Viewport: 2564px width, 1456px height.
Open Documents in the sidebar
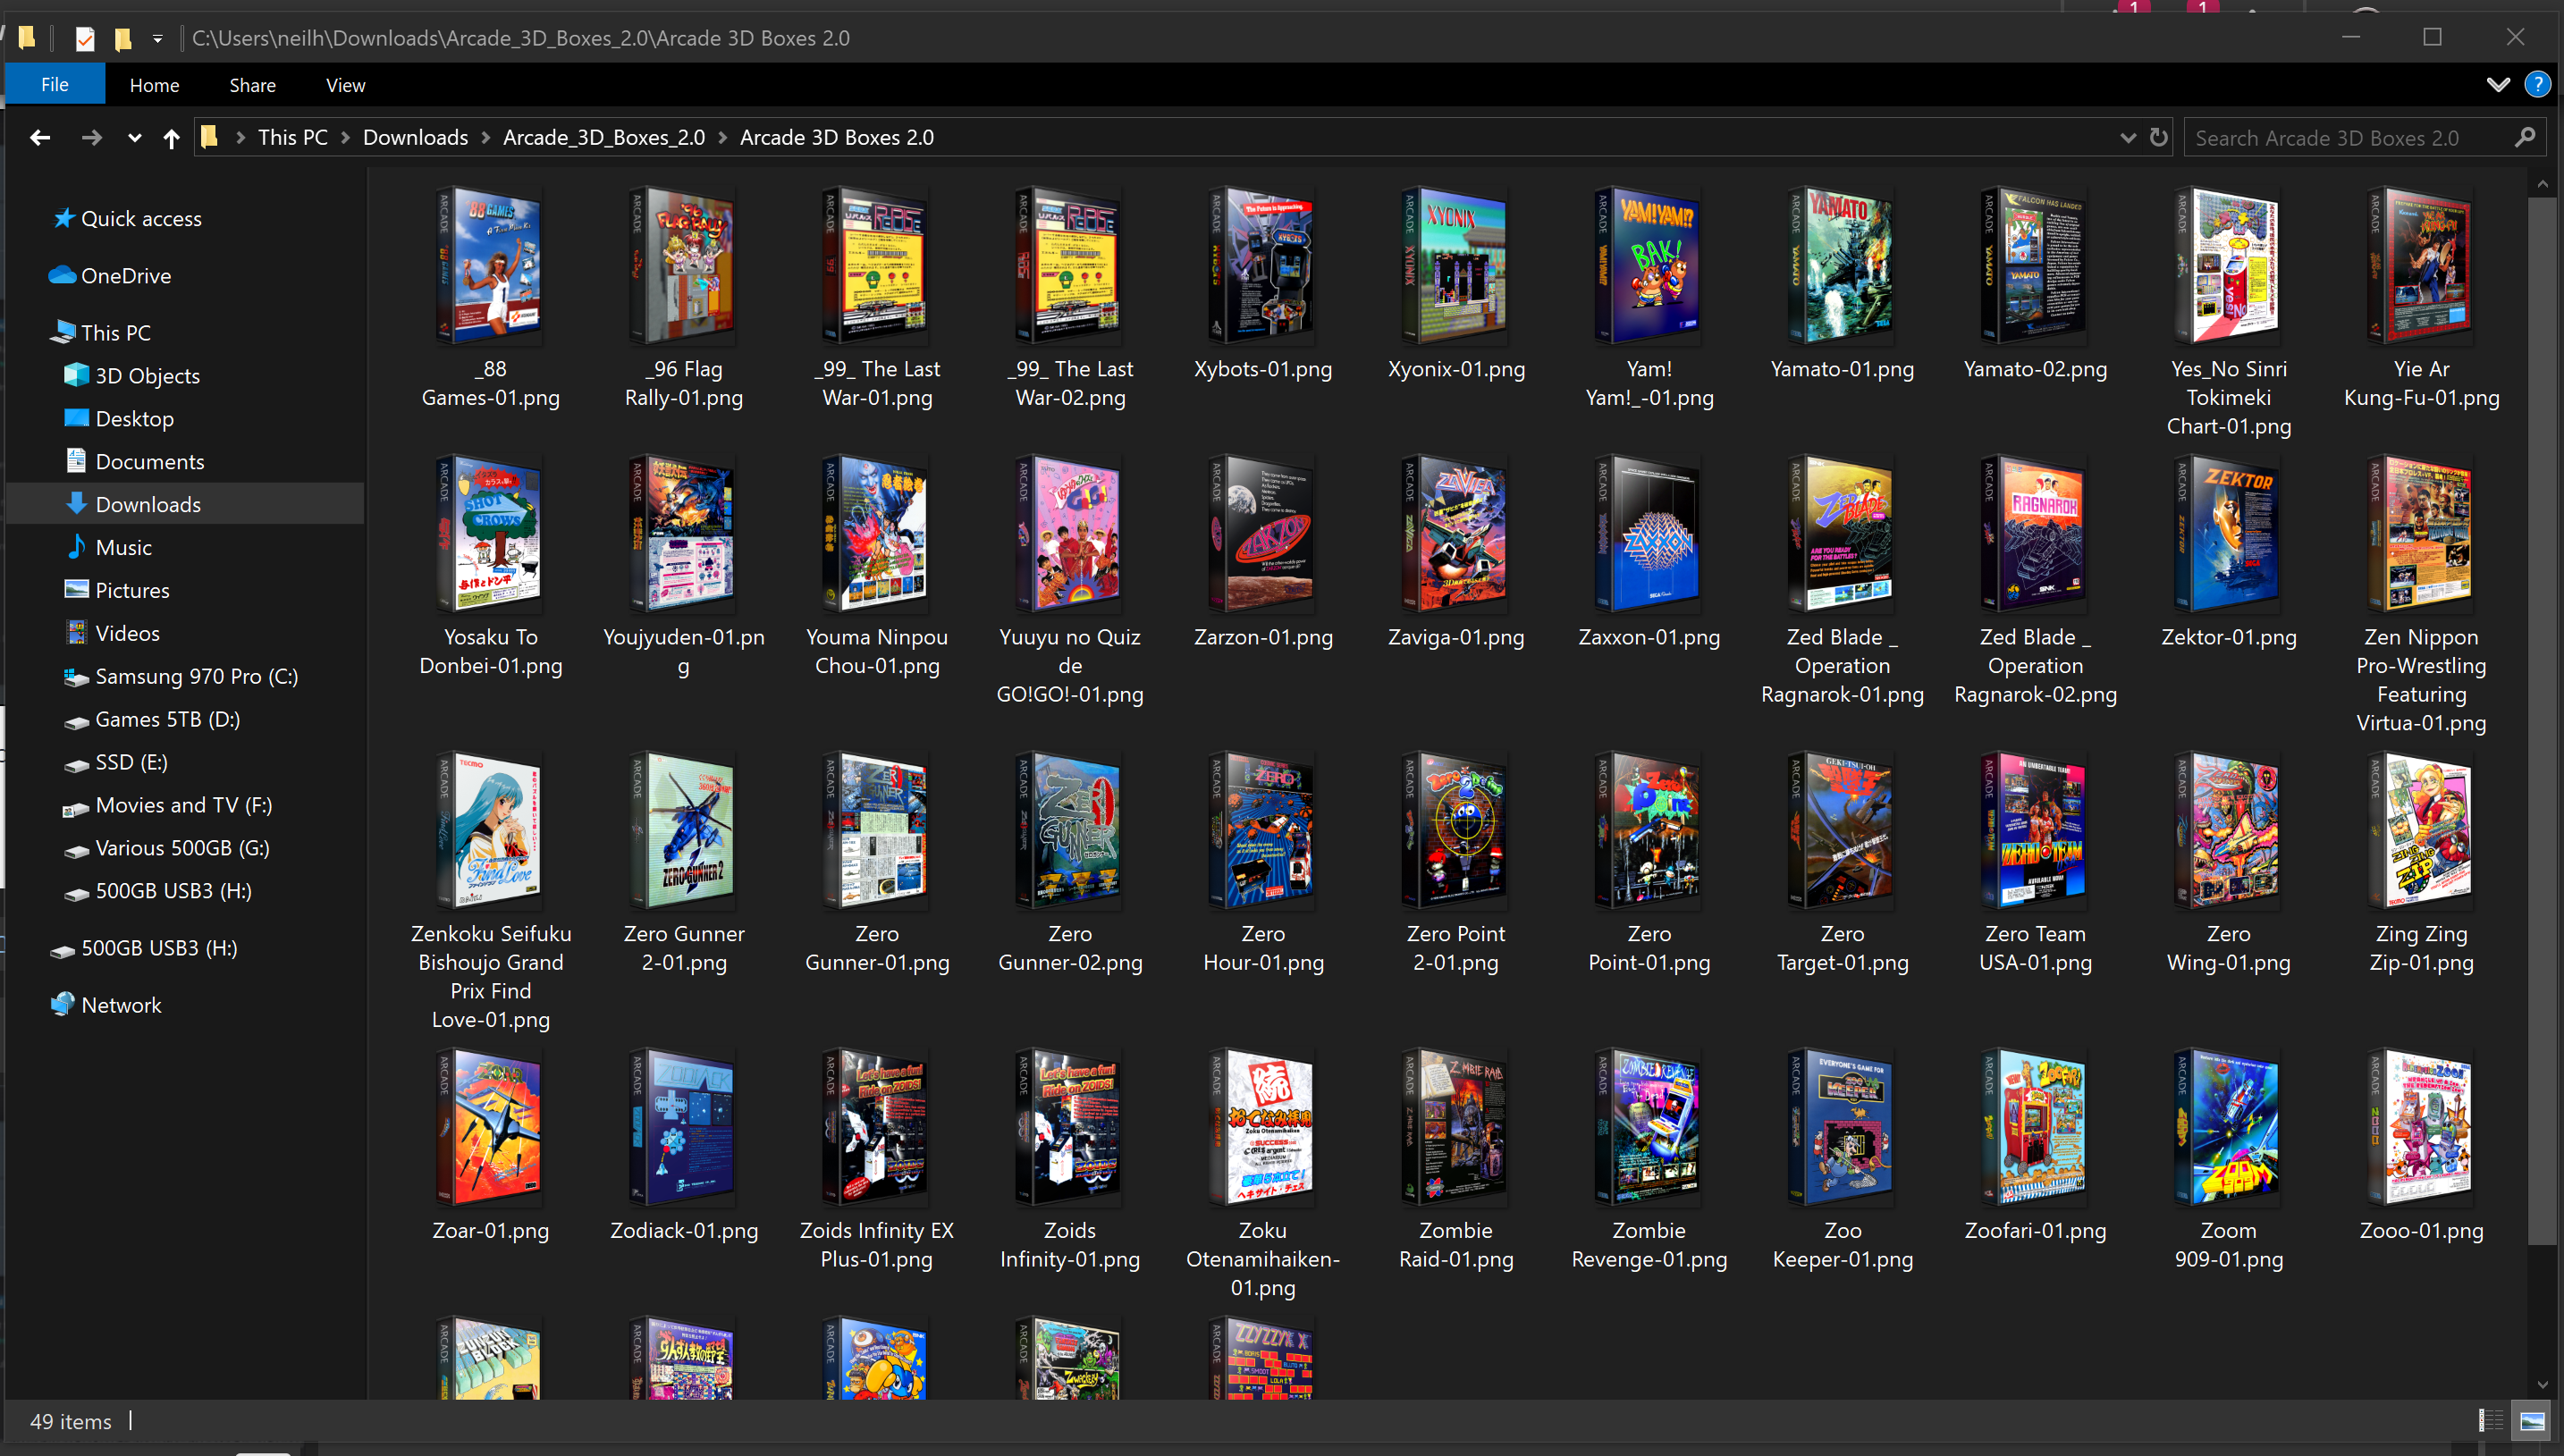tap(134, 461)
